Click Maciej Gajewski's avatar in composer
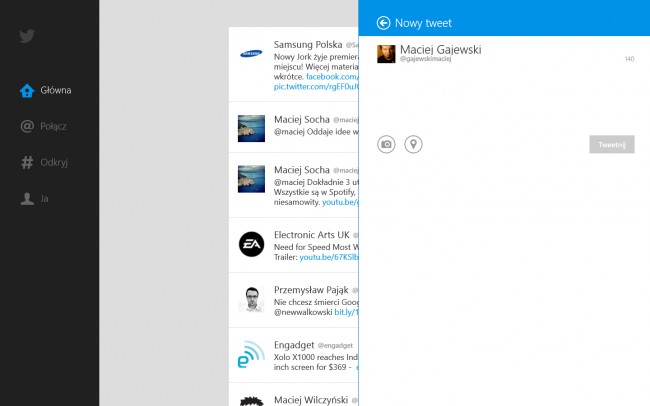 [386, 54]
